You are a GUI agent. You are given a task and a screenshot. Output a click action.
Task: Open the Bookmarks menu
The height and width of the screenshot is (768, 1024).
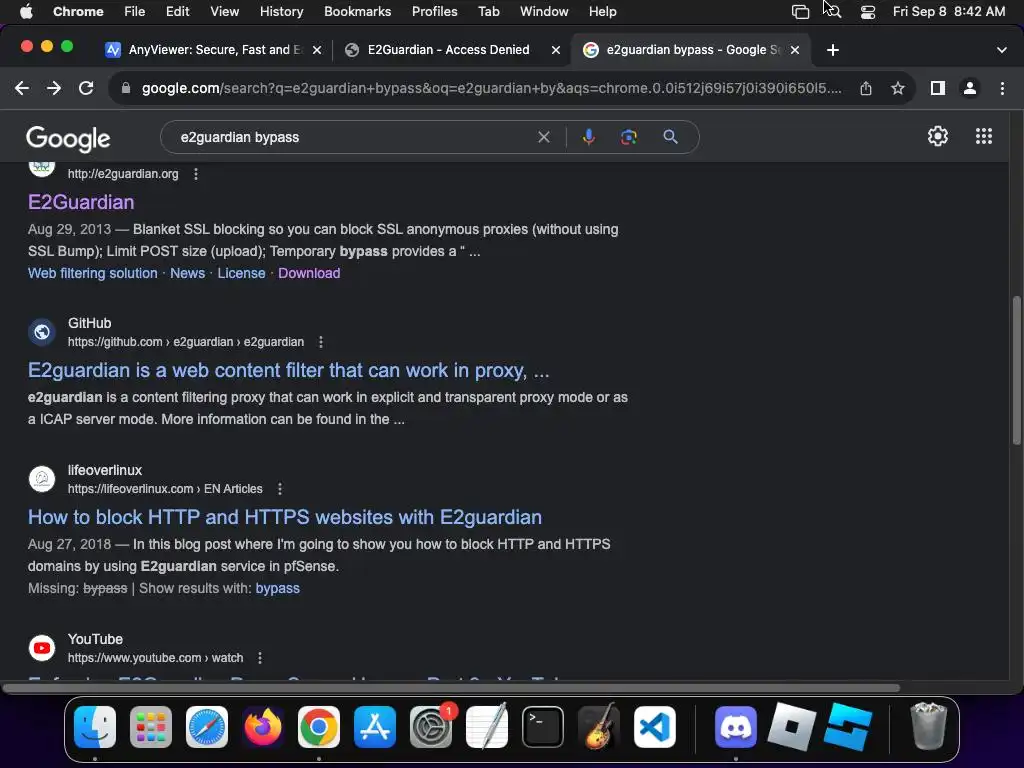point(357,12)
